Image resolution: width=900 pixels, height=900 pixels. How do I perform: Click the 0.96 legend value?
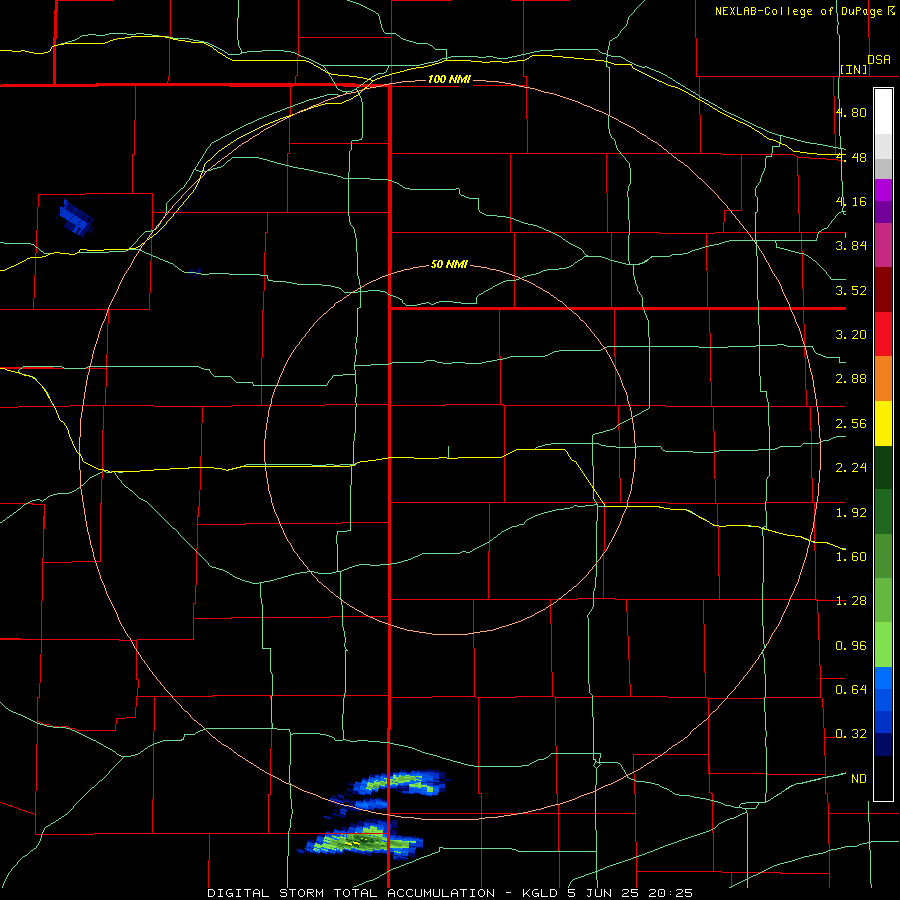(851, 646)
